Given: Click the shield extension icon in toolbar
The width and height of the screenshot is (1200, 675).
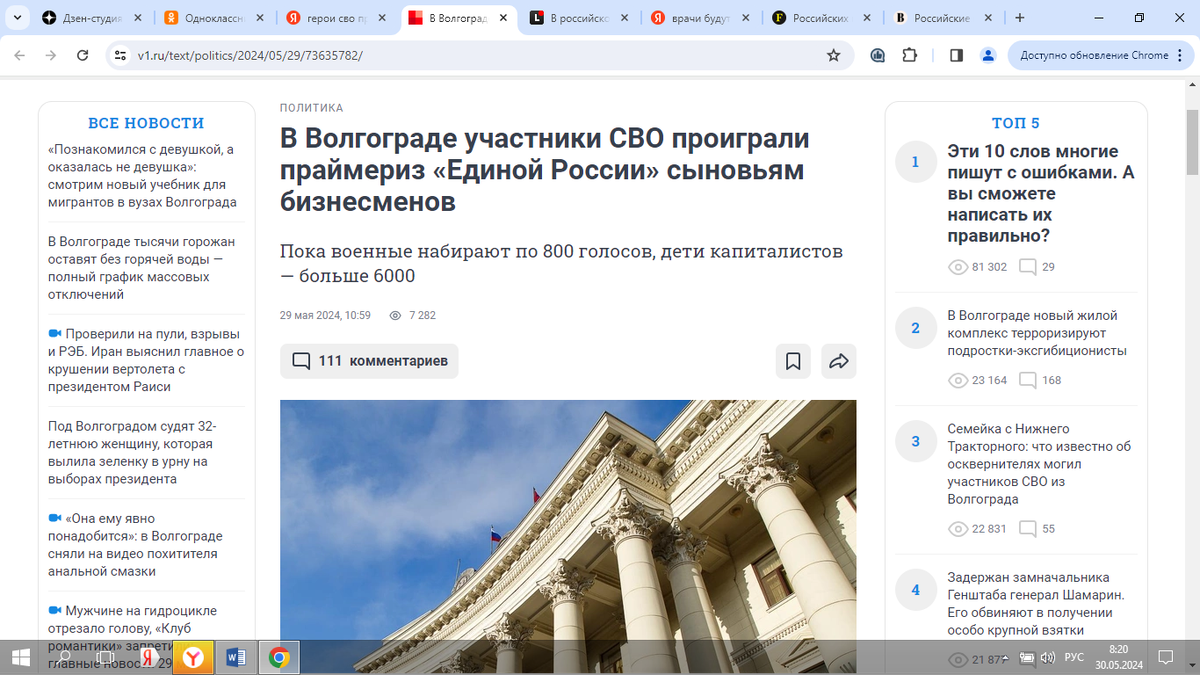Looking at the screenshot, I should point(877,55).
